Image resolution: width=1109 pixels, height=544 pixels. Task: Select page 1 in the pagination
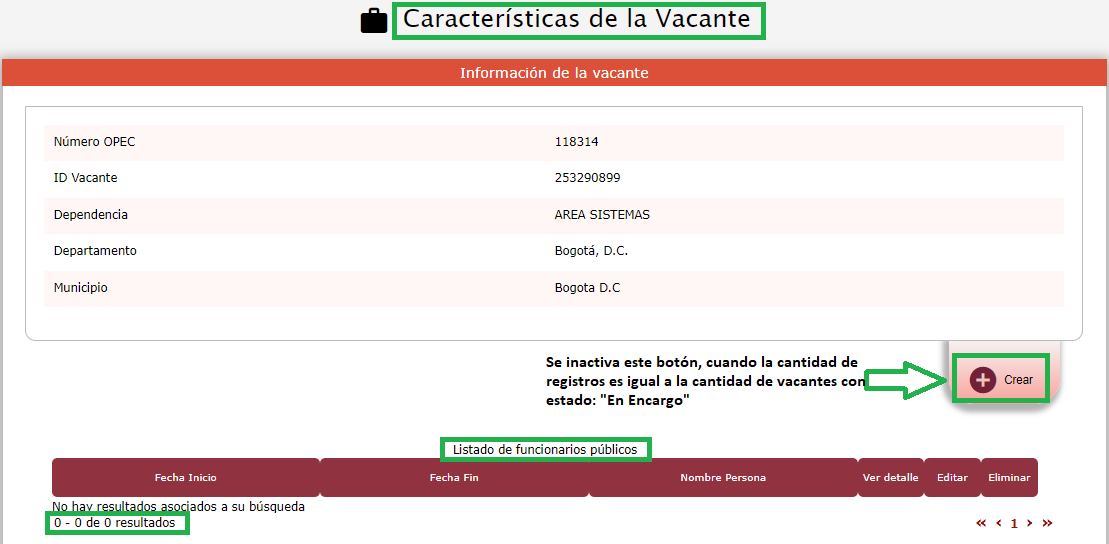point(1014,523)
